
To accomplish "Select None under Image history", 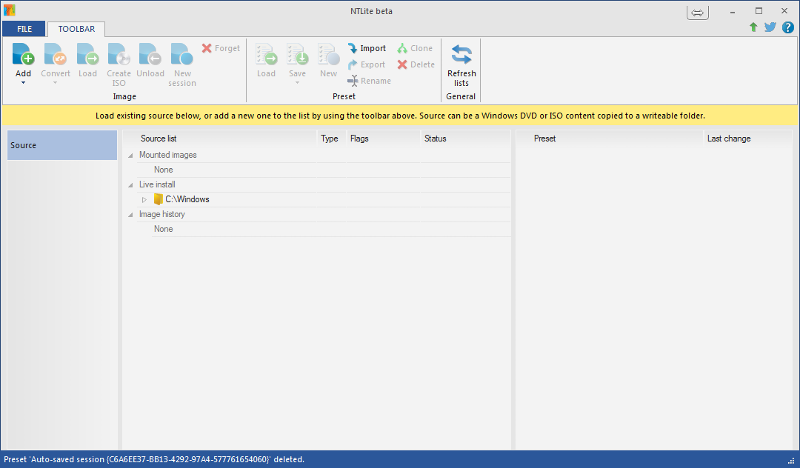I will click(x=164, y=229).
